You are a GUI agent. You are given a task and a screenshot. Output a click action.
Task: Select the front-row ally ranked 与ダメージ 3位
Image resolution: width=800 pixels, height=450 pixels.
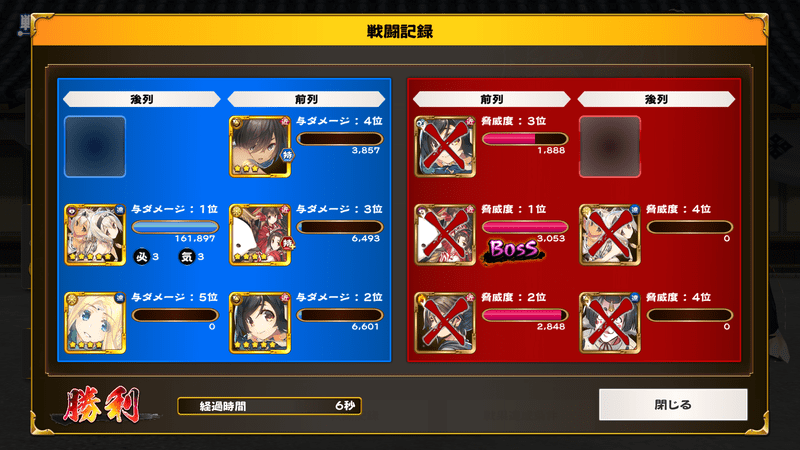[x=260, y=235]
